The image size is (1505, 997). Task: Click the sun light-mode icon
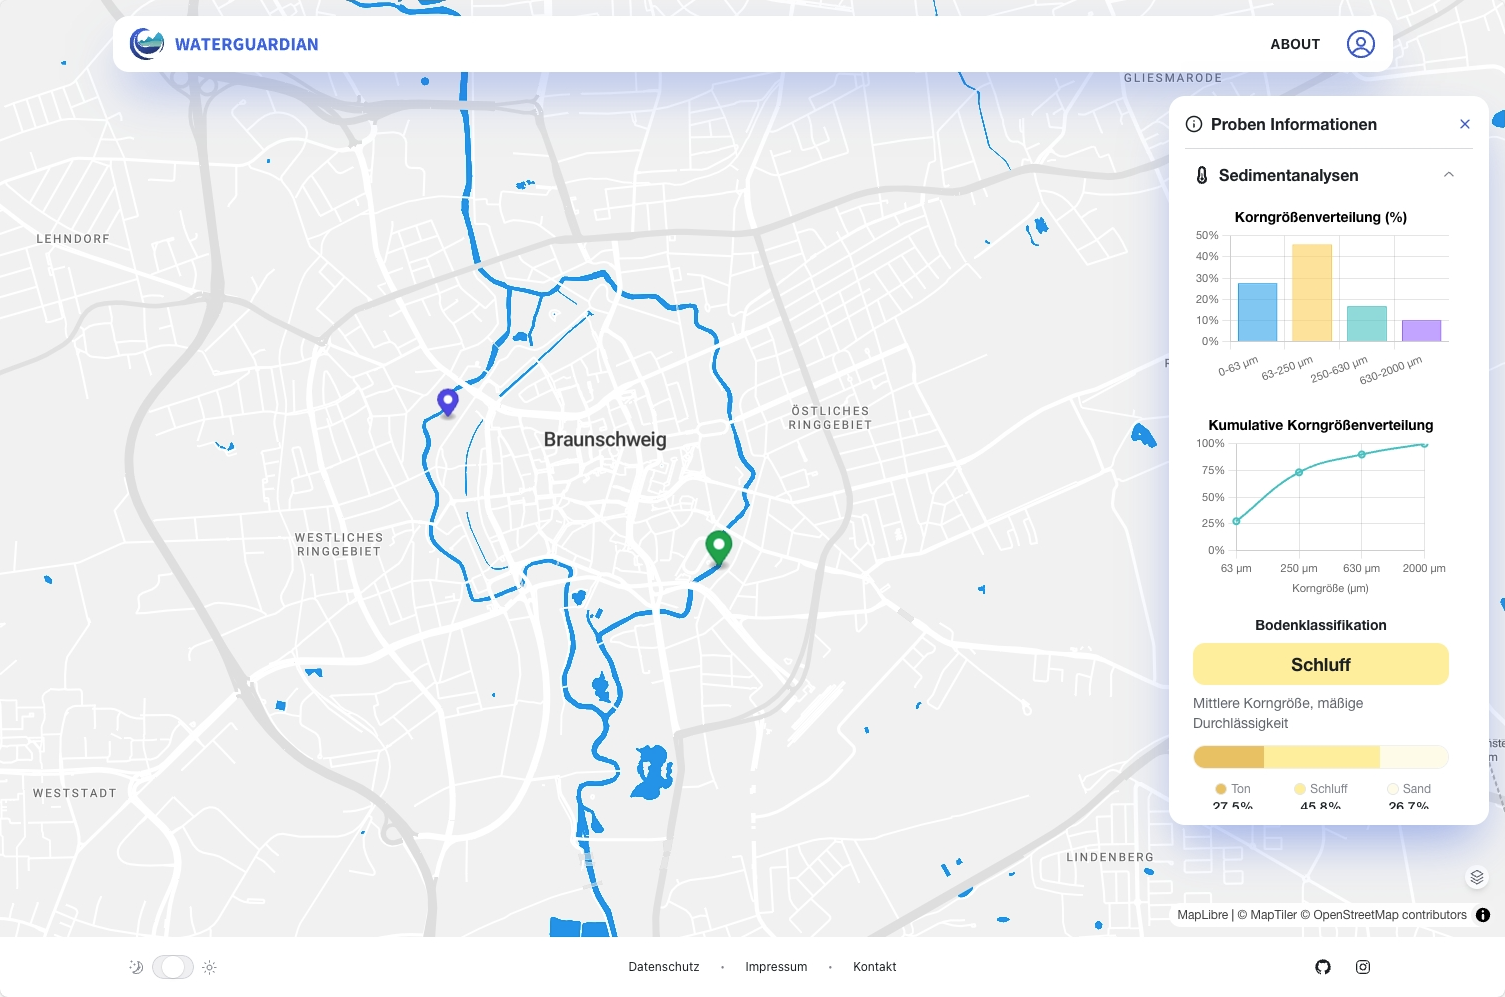(x=209, y=967)
